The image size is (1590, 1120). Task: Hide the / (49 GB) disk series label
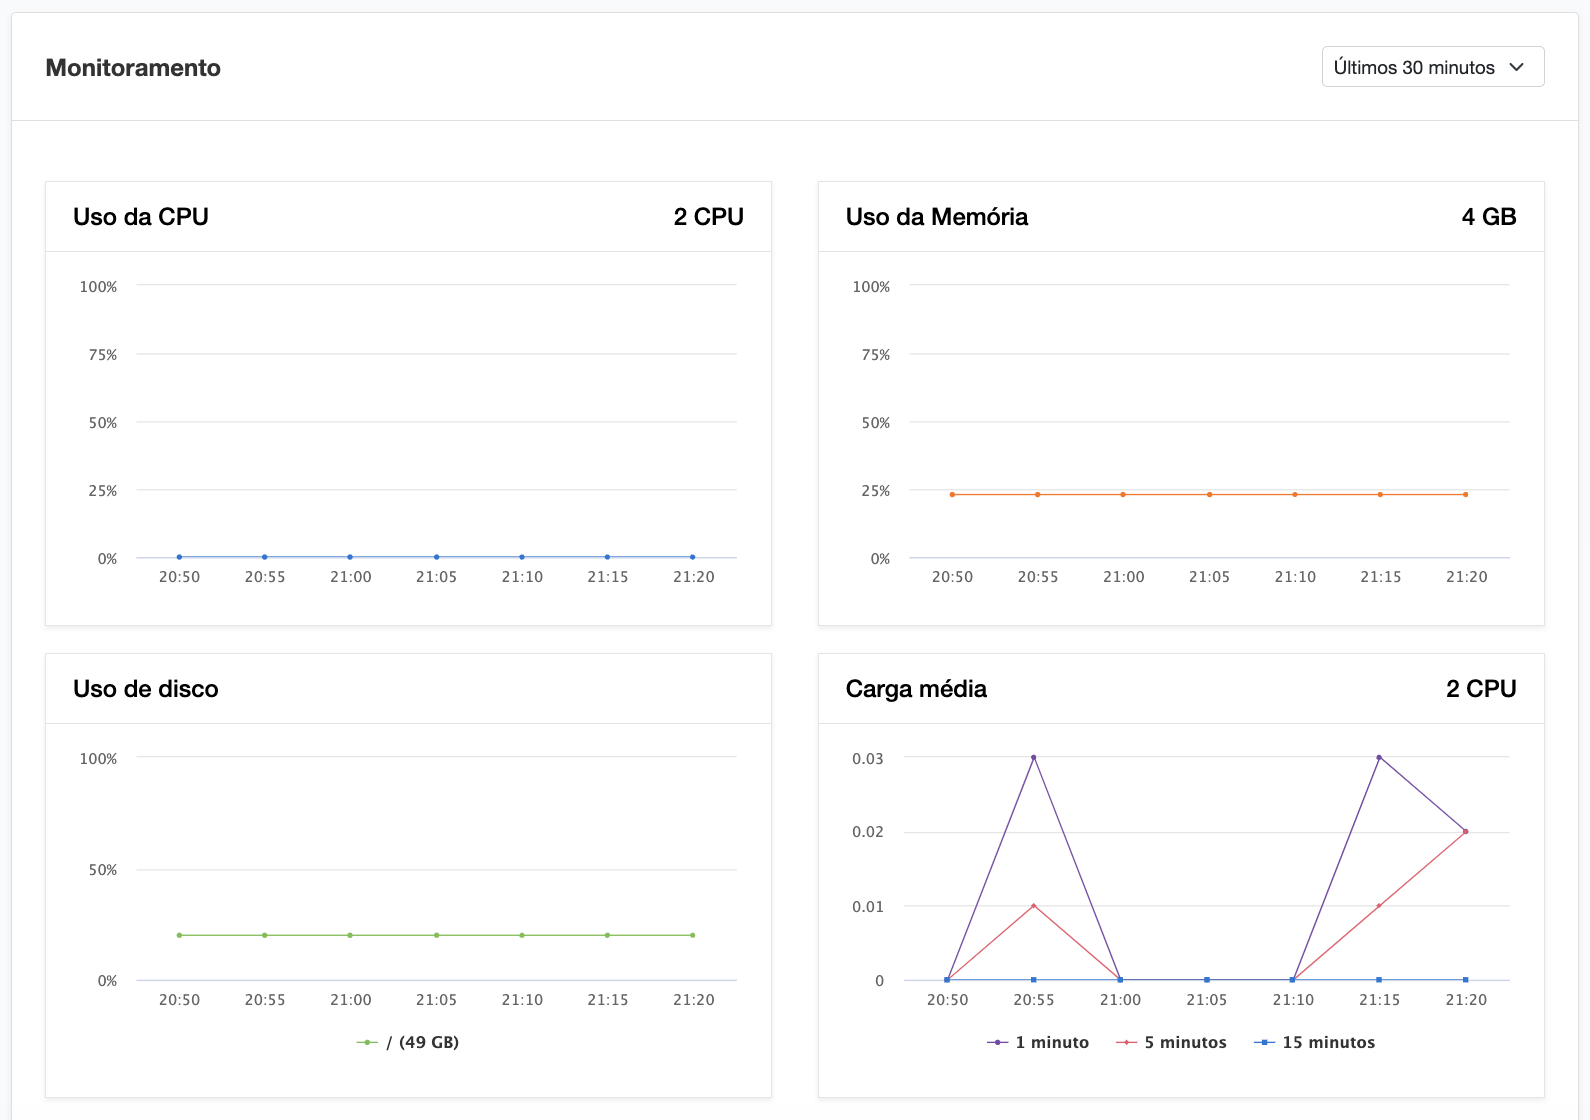[x=422, y=1042]
